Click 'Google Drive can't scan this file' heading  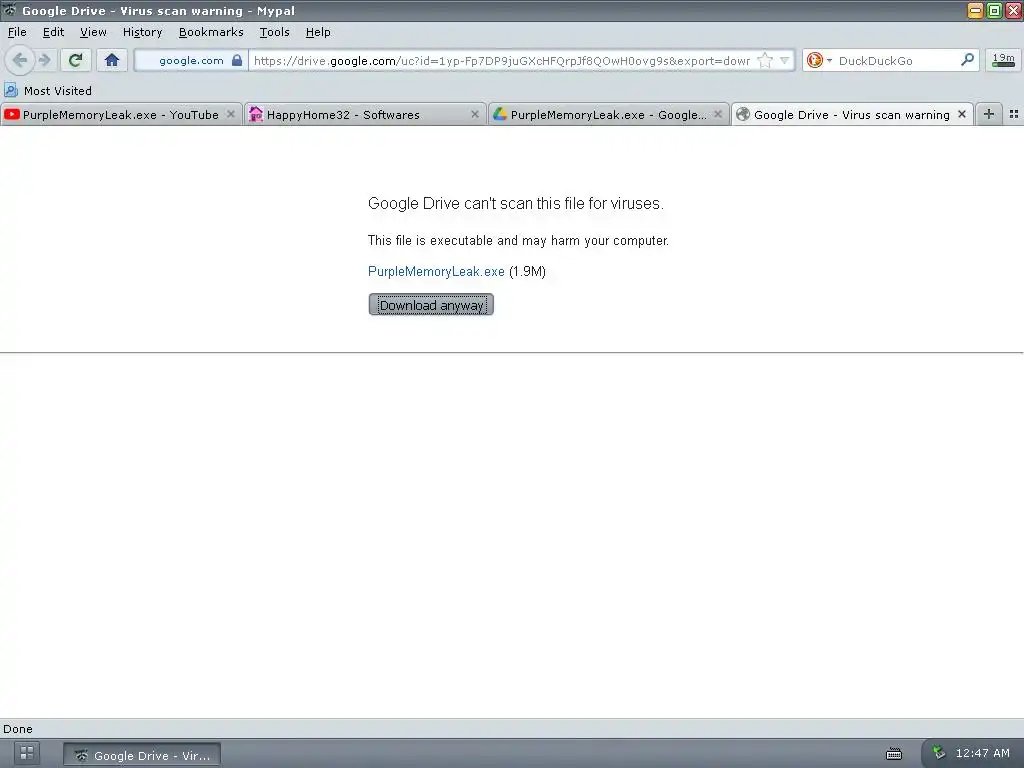coord(516,203)
